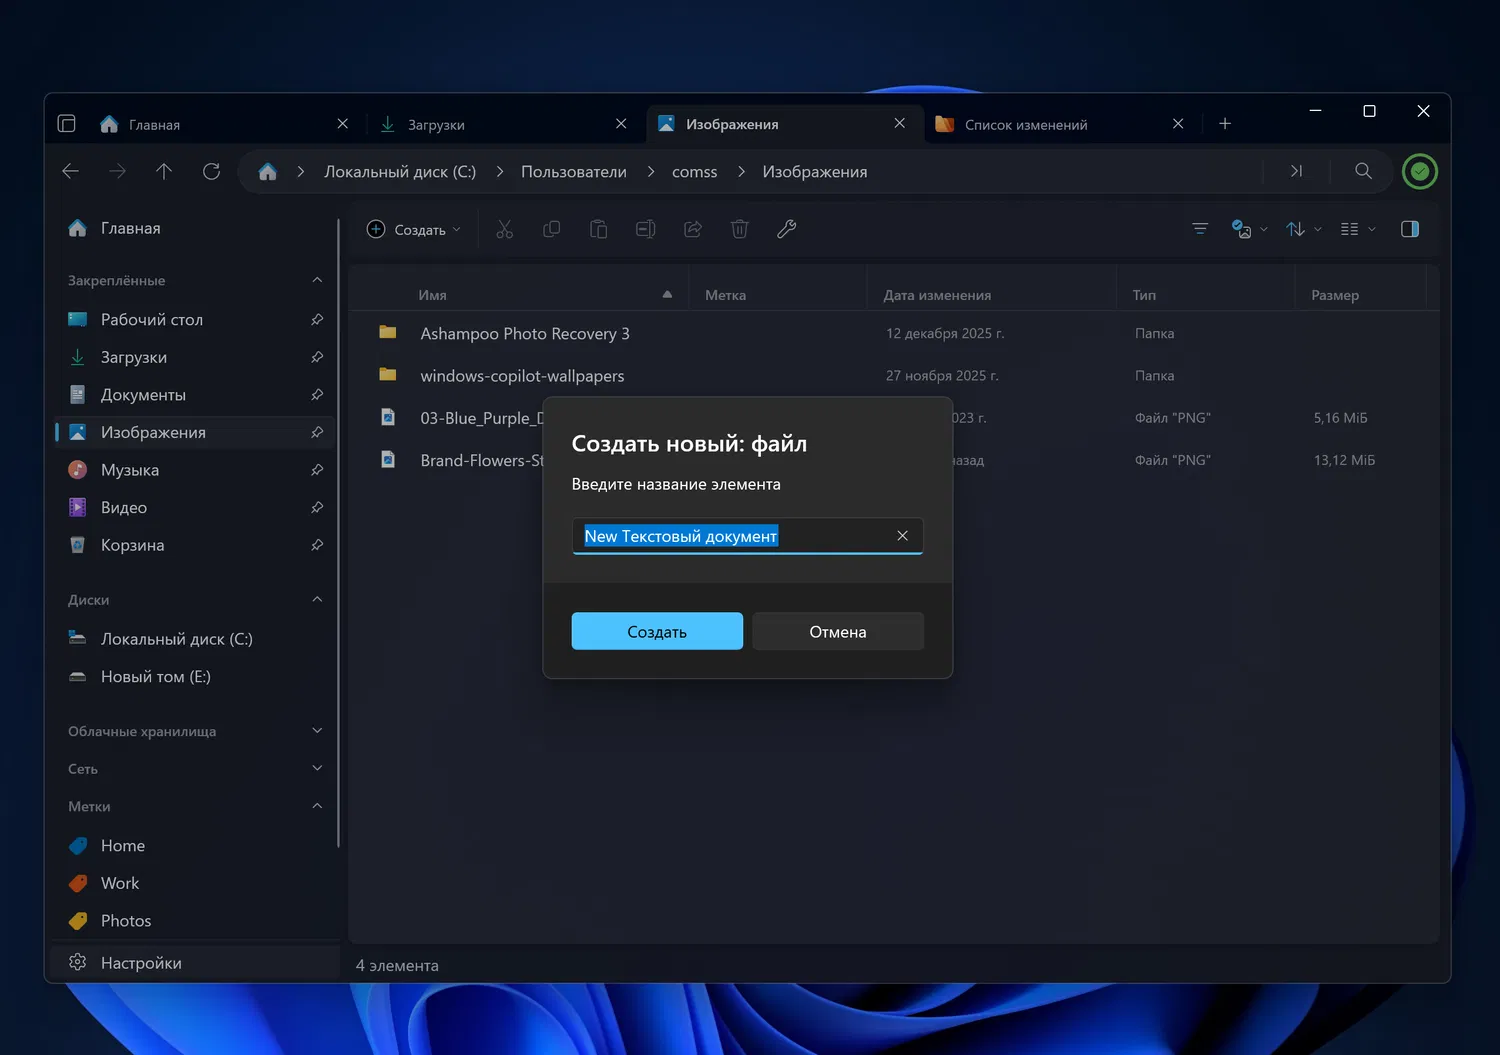The width and height of the screenshot is (1500, 1055).
Task: Click the tab layout icon left of tabs
Action: click(x=67, y=124)
